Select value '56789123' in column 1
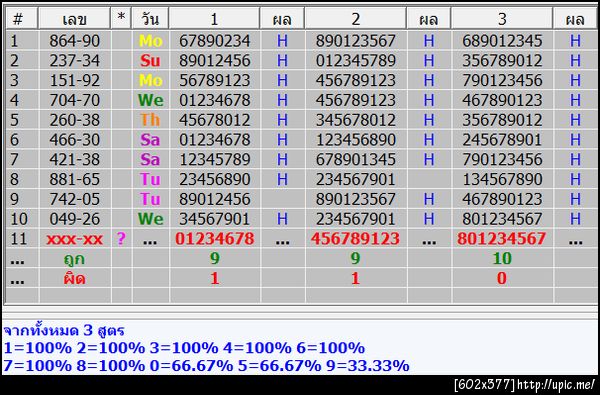 click(x=215, y=80)
